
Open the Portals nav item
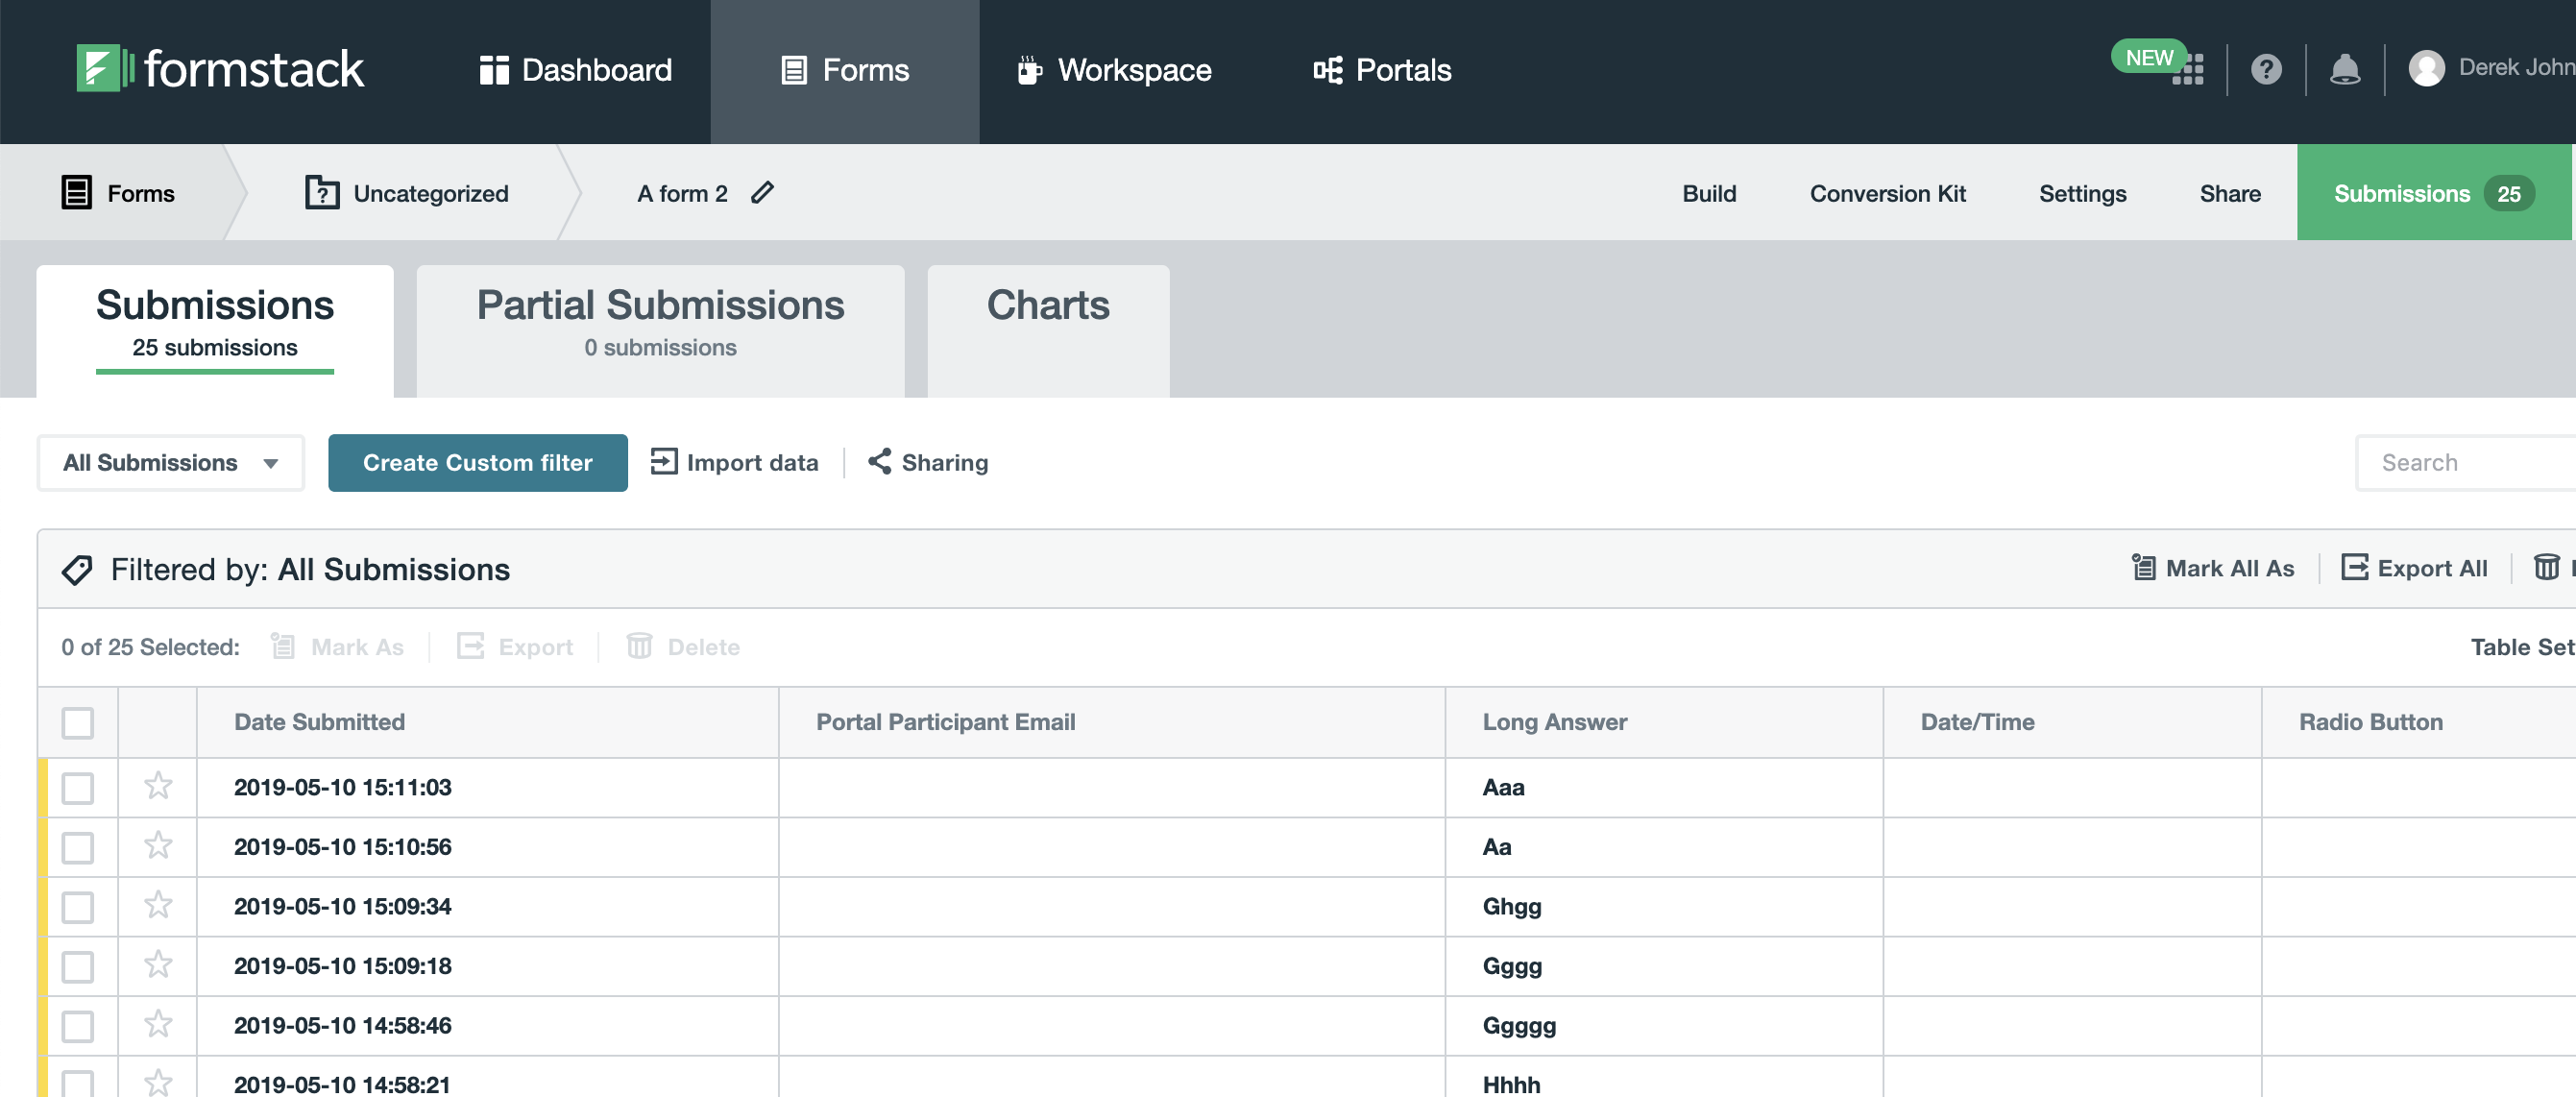(1382, 70)
